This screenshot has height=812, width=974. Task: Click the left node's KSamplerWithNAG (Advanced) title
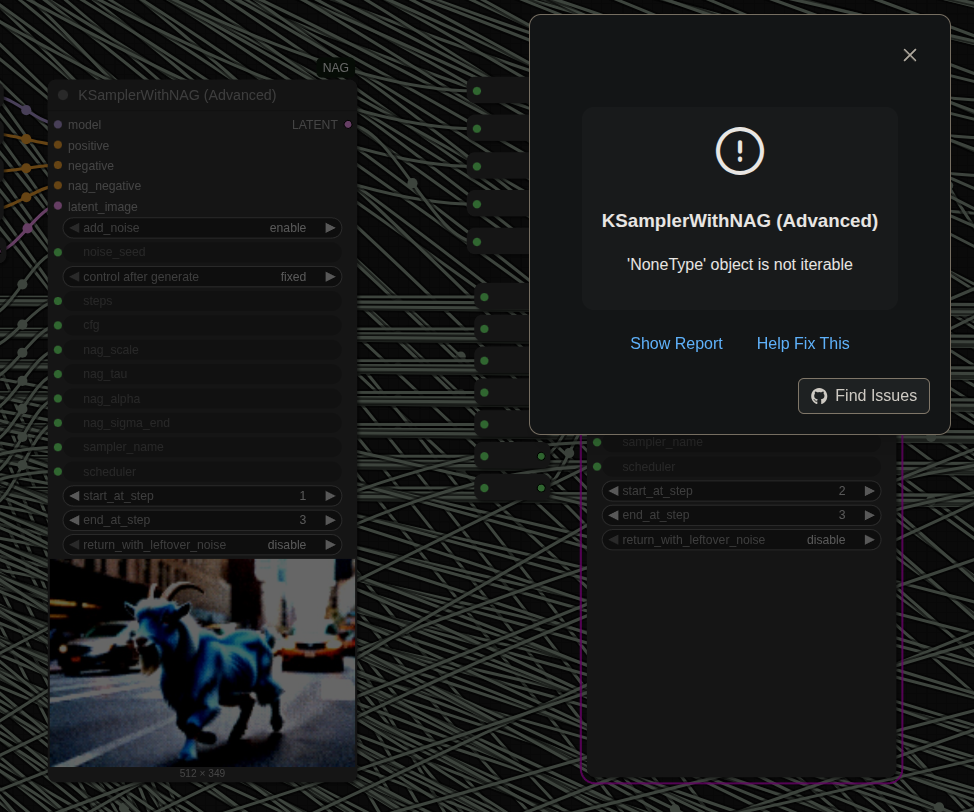click(x=177, y=95)
